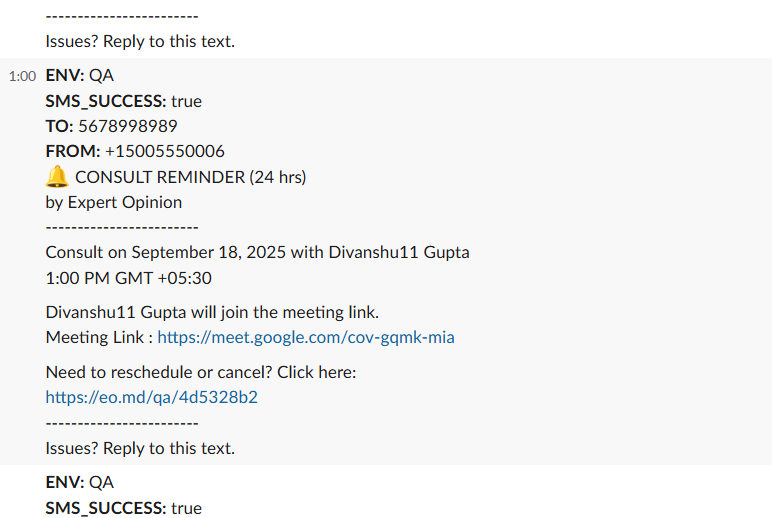Click "Need to reschedule or cancel?" text

[x=201, y=372]
